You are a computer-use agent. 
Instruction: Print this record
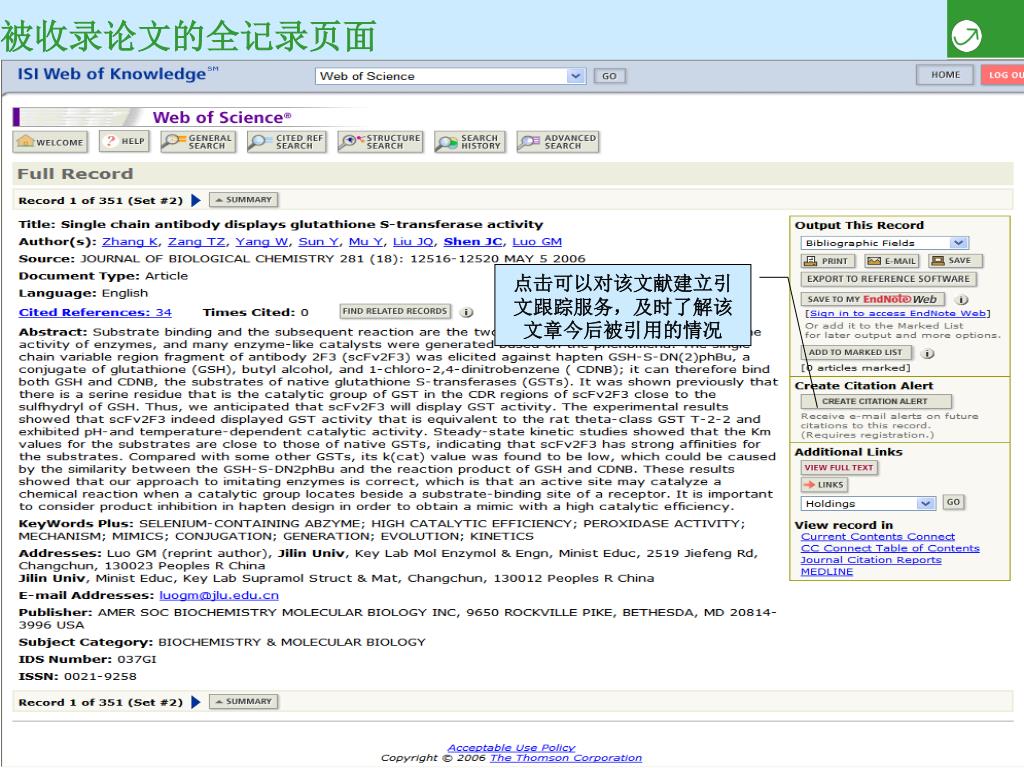tap(828, 261)
